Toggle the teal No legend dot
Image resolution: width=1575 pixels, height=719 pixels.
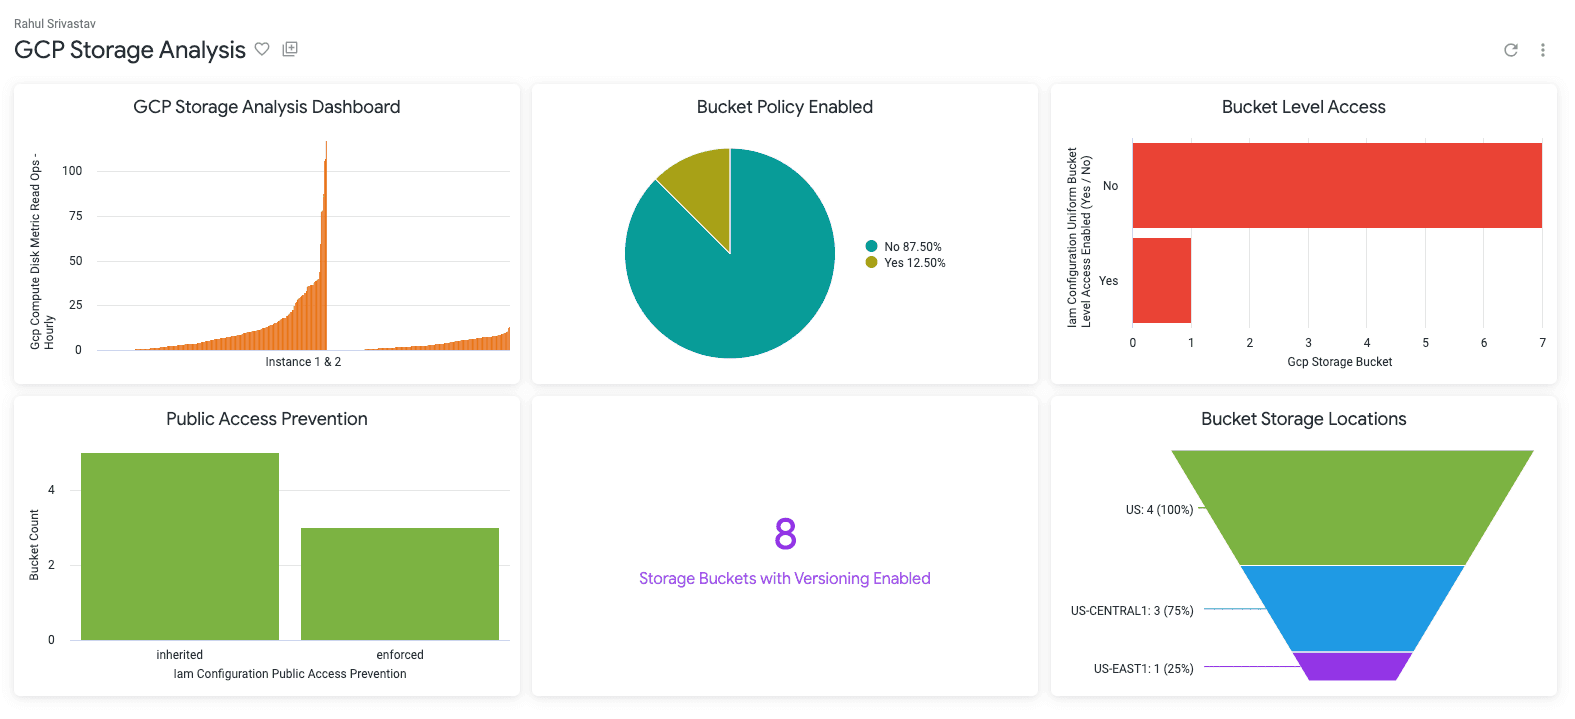[871, 246]
